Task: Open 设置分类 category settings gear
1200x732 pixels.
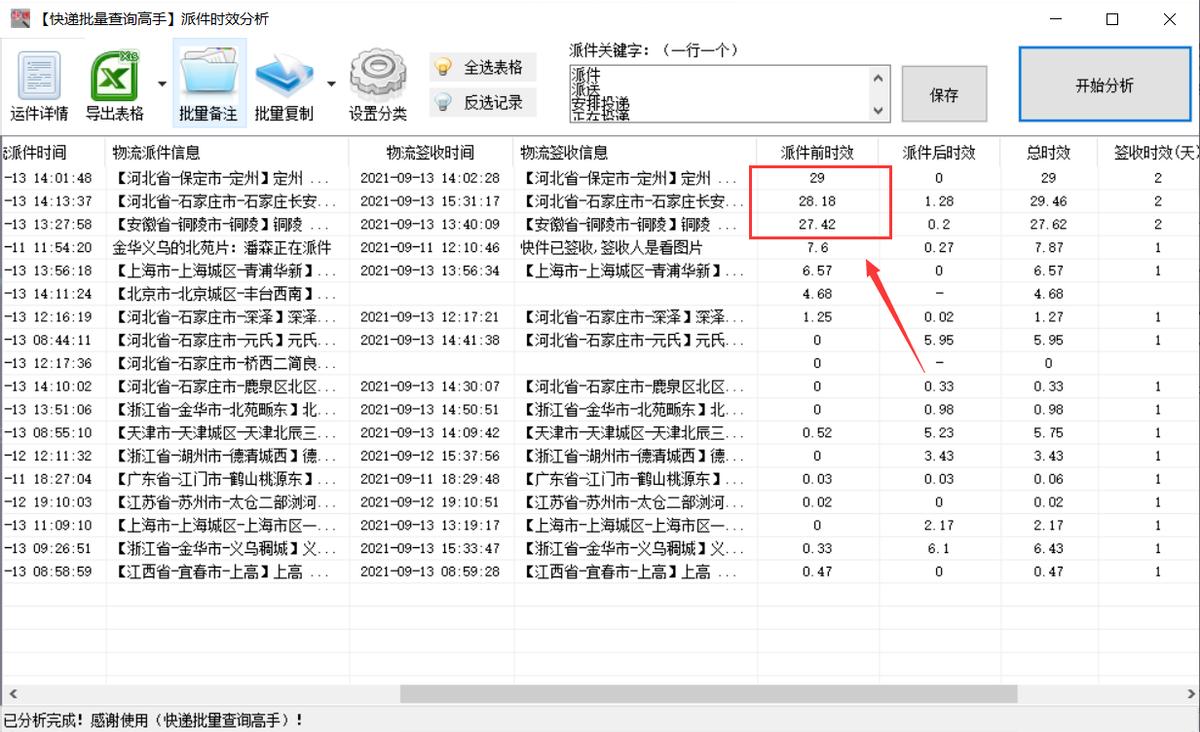Action: coord(378,80)
